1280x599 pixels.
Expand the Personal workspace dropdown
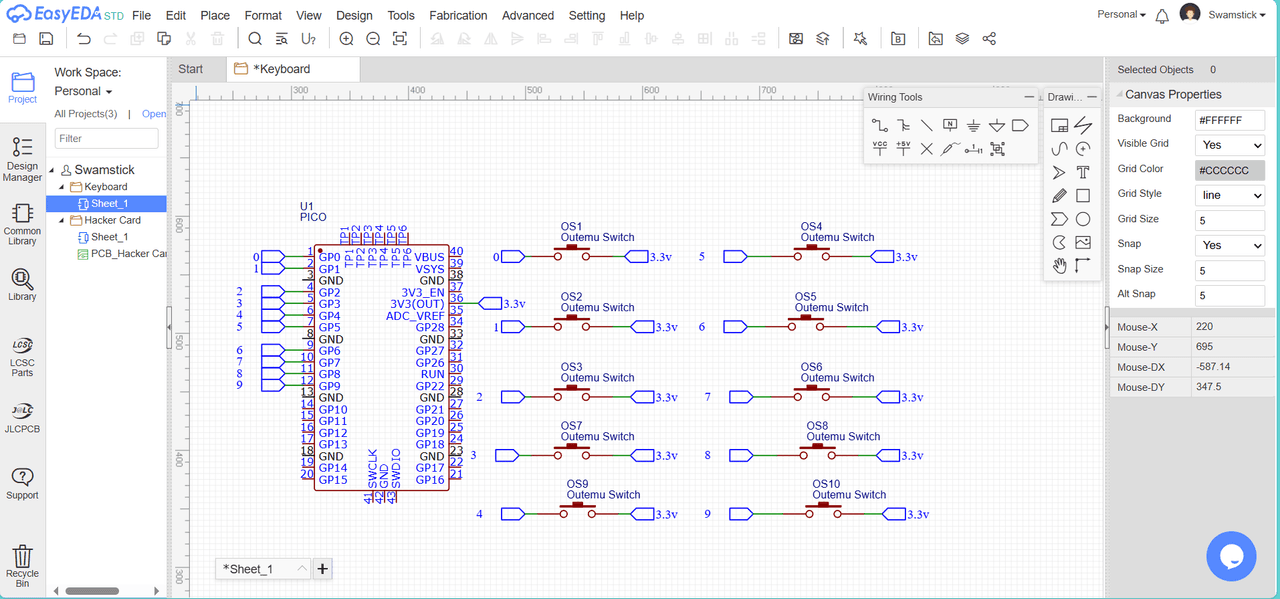(x=83, y=91)
